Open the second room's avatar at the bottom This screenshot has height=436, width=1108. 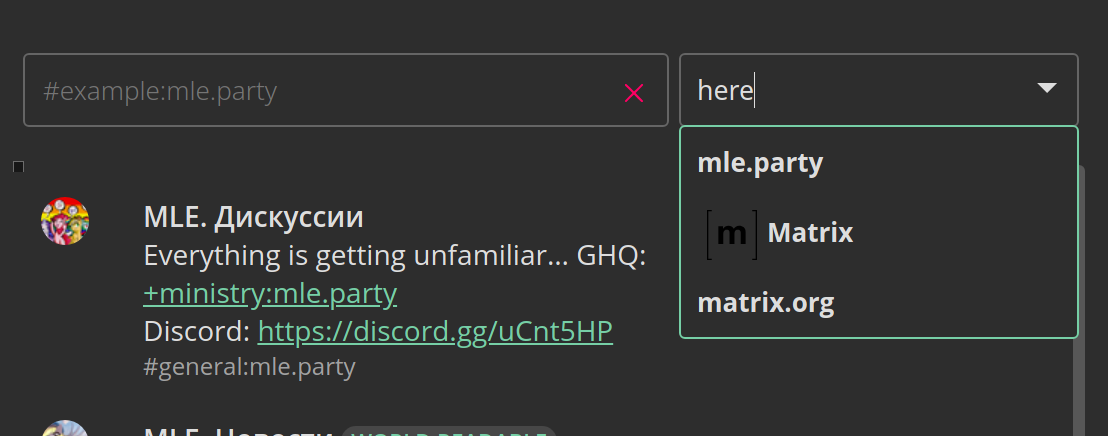pos(65,428)
